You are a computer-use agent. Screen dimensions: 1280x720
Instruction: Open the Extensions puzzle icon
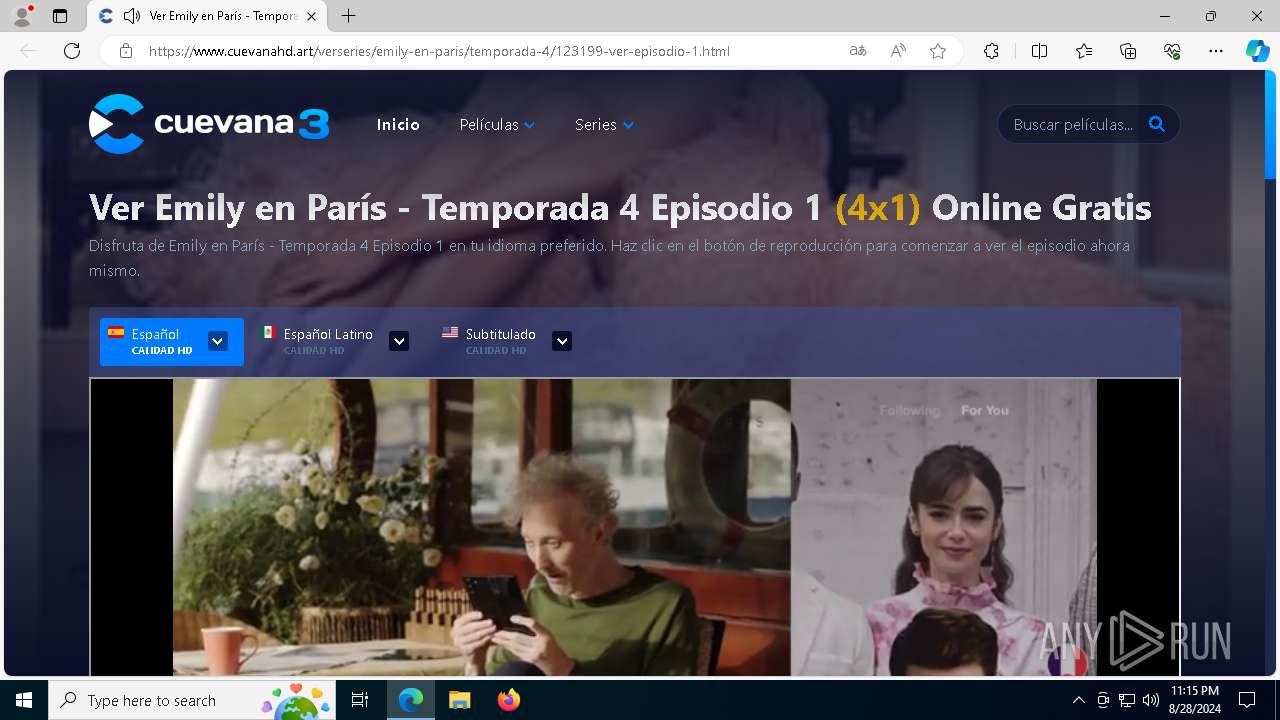tap(991, 51)
